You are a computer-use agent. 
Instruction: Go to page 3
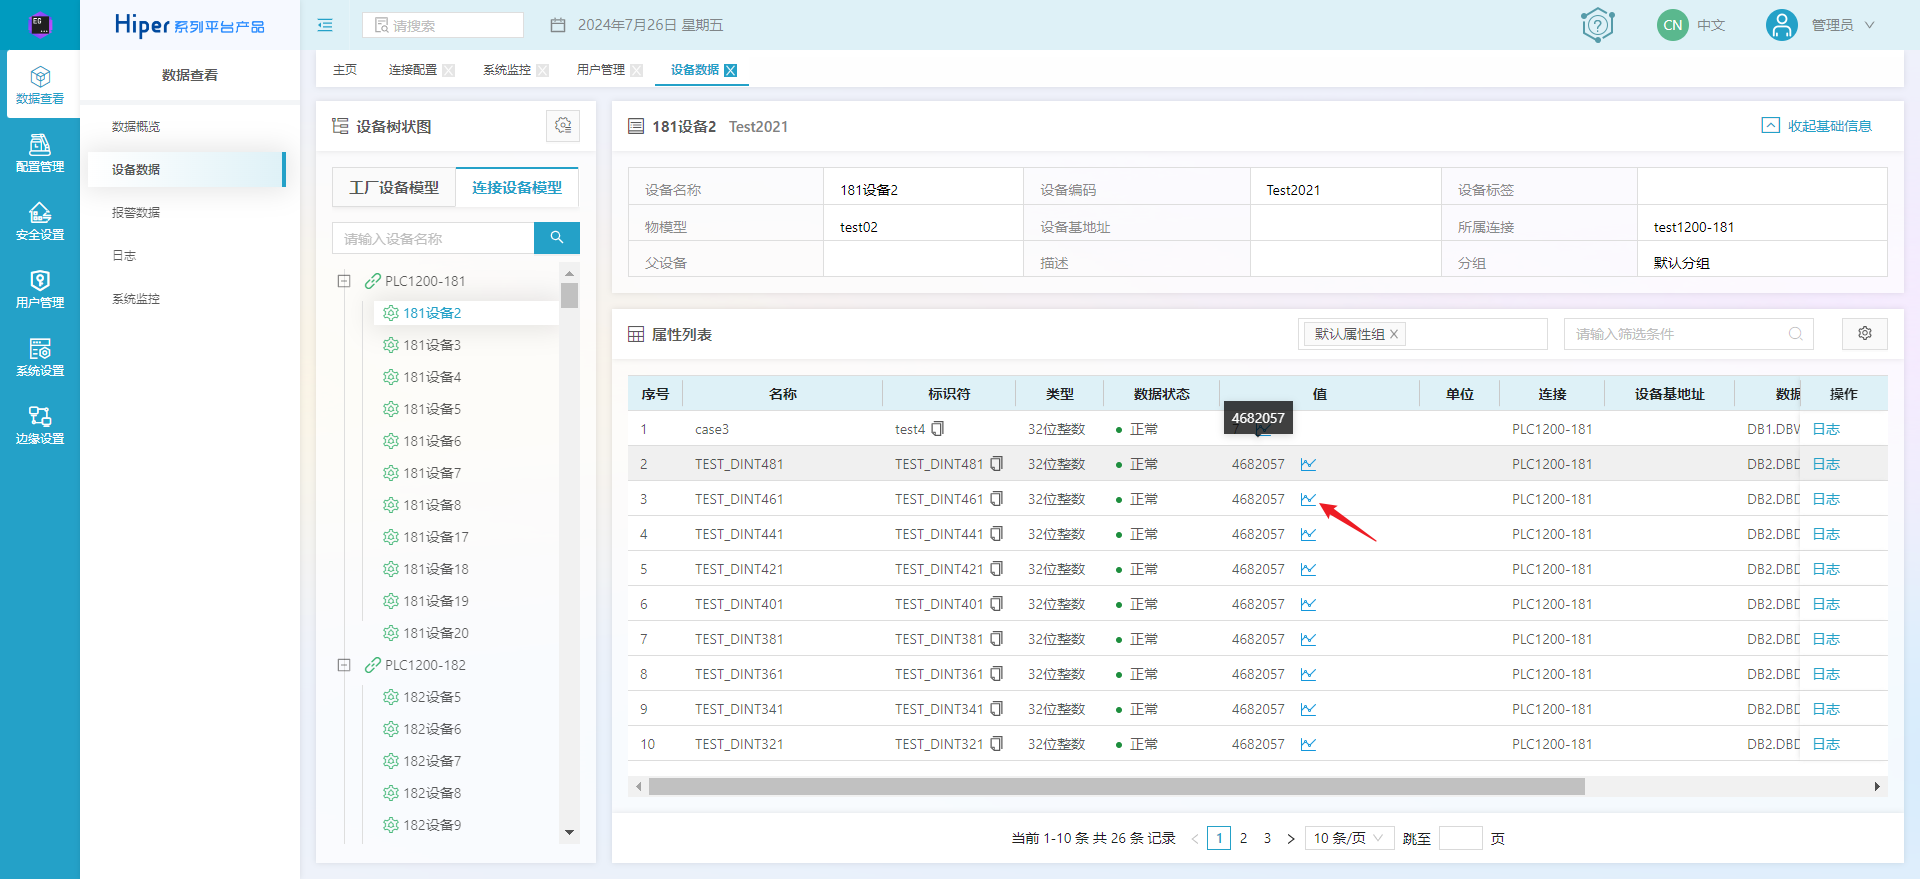coord(1267,838)
